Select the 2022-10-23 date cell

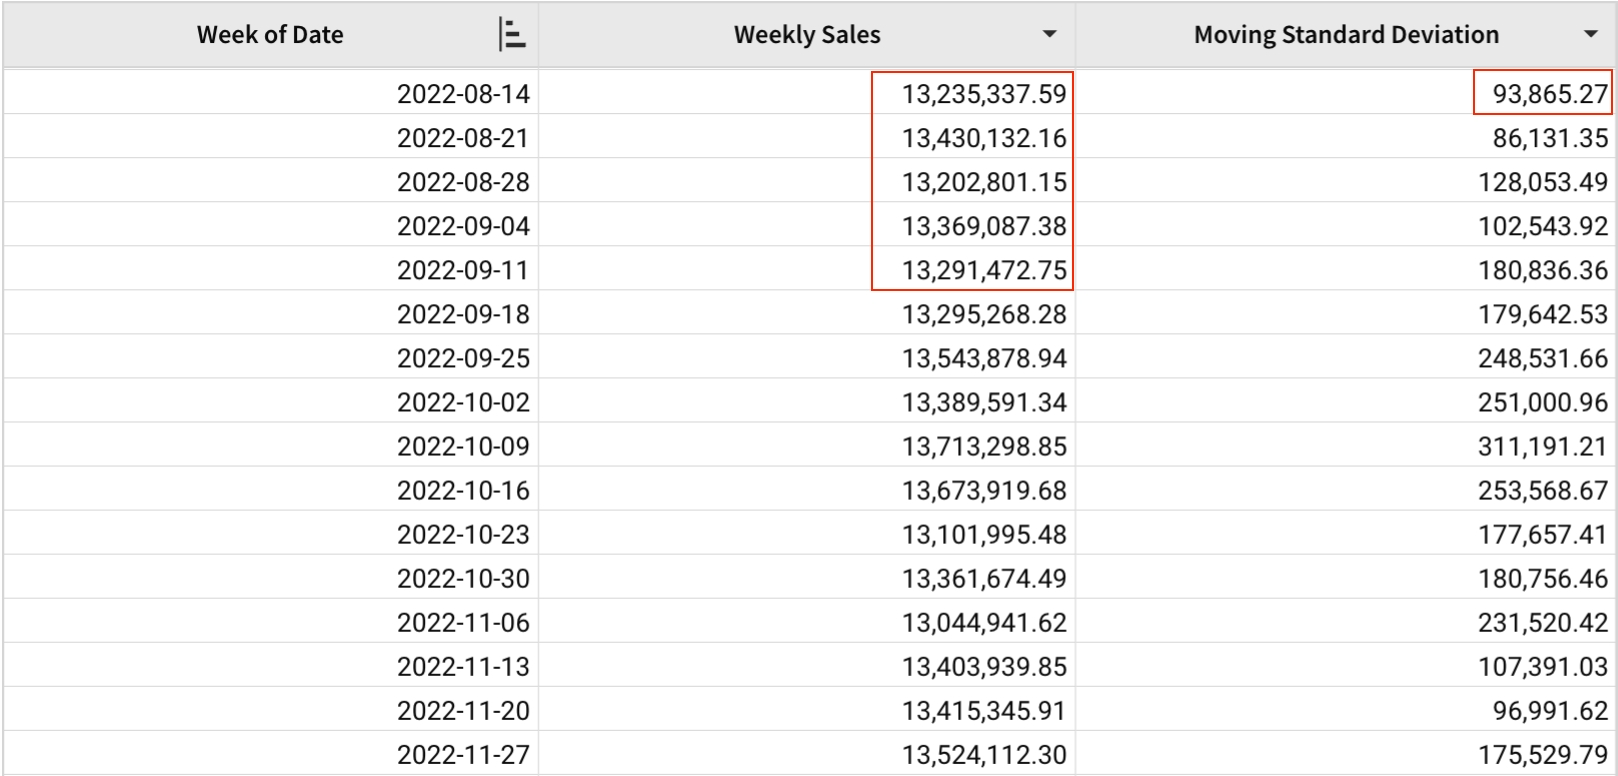pyautogui.click(x=463, y=534)
